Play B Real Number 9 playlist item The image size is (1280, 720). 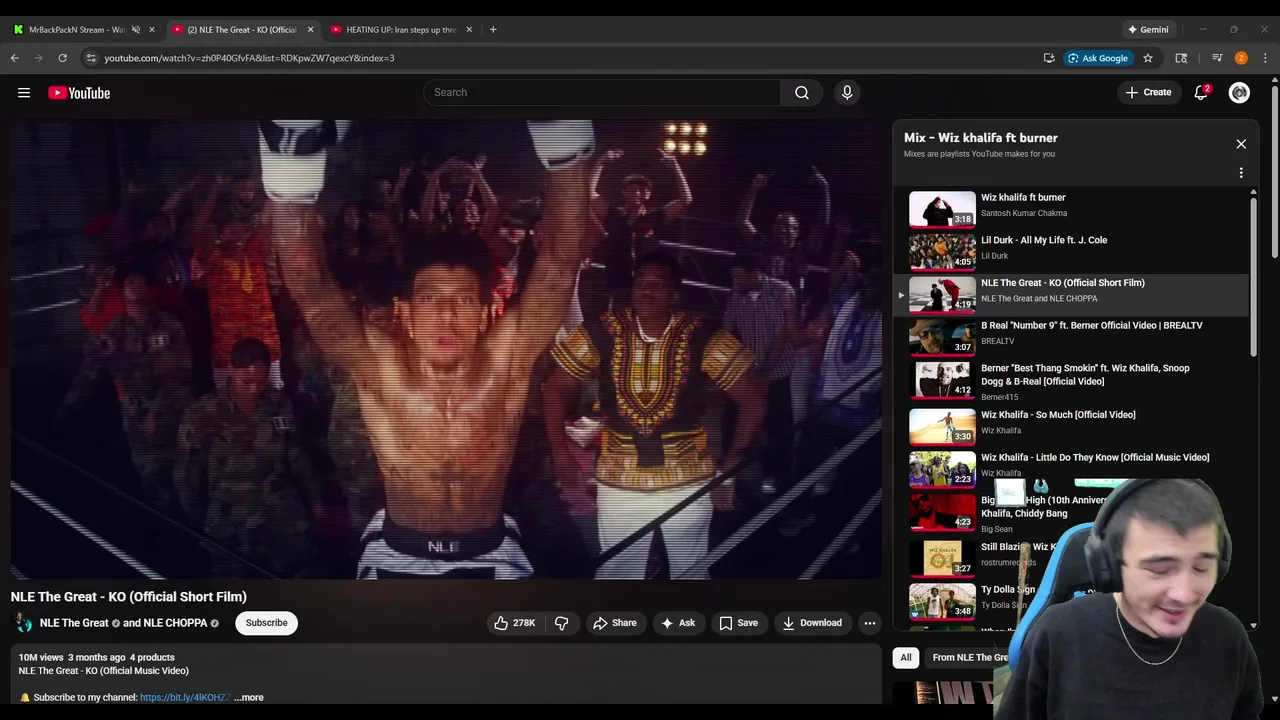click(1070, 336)
